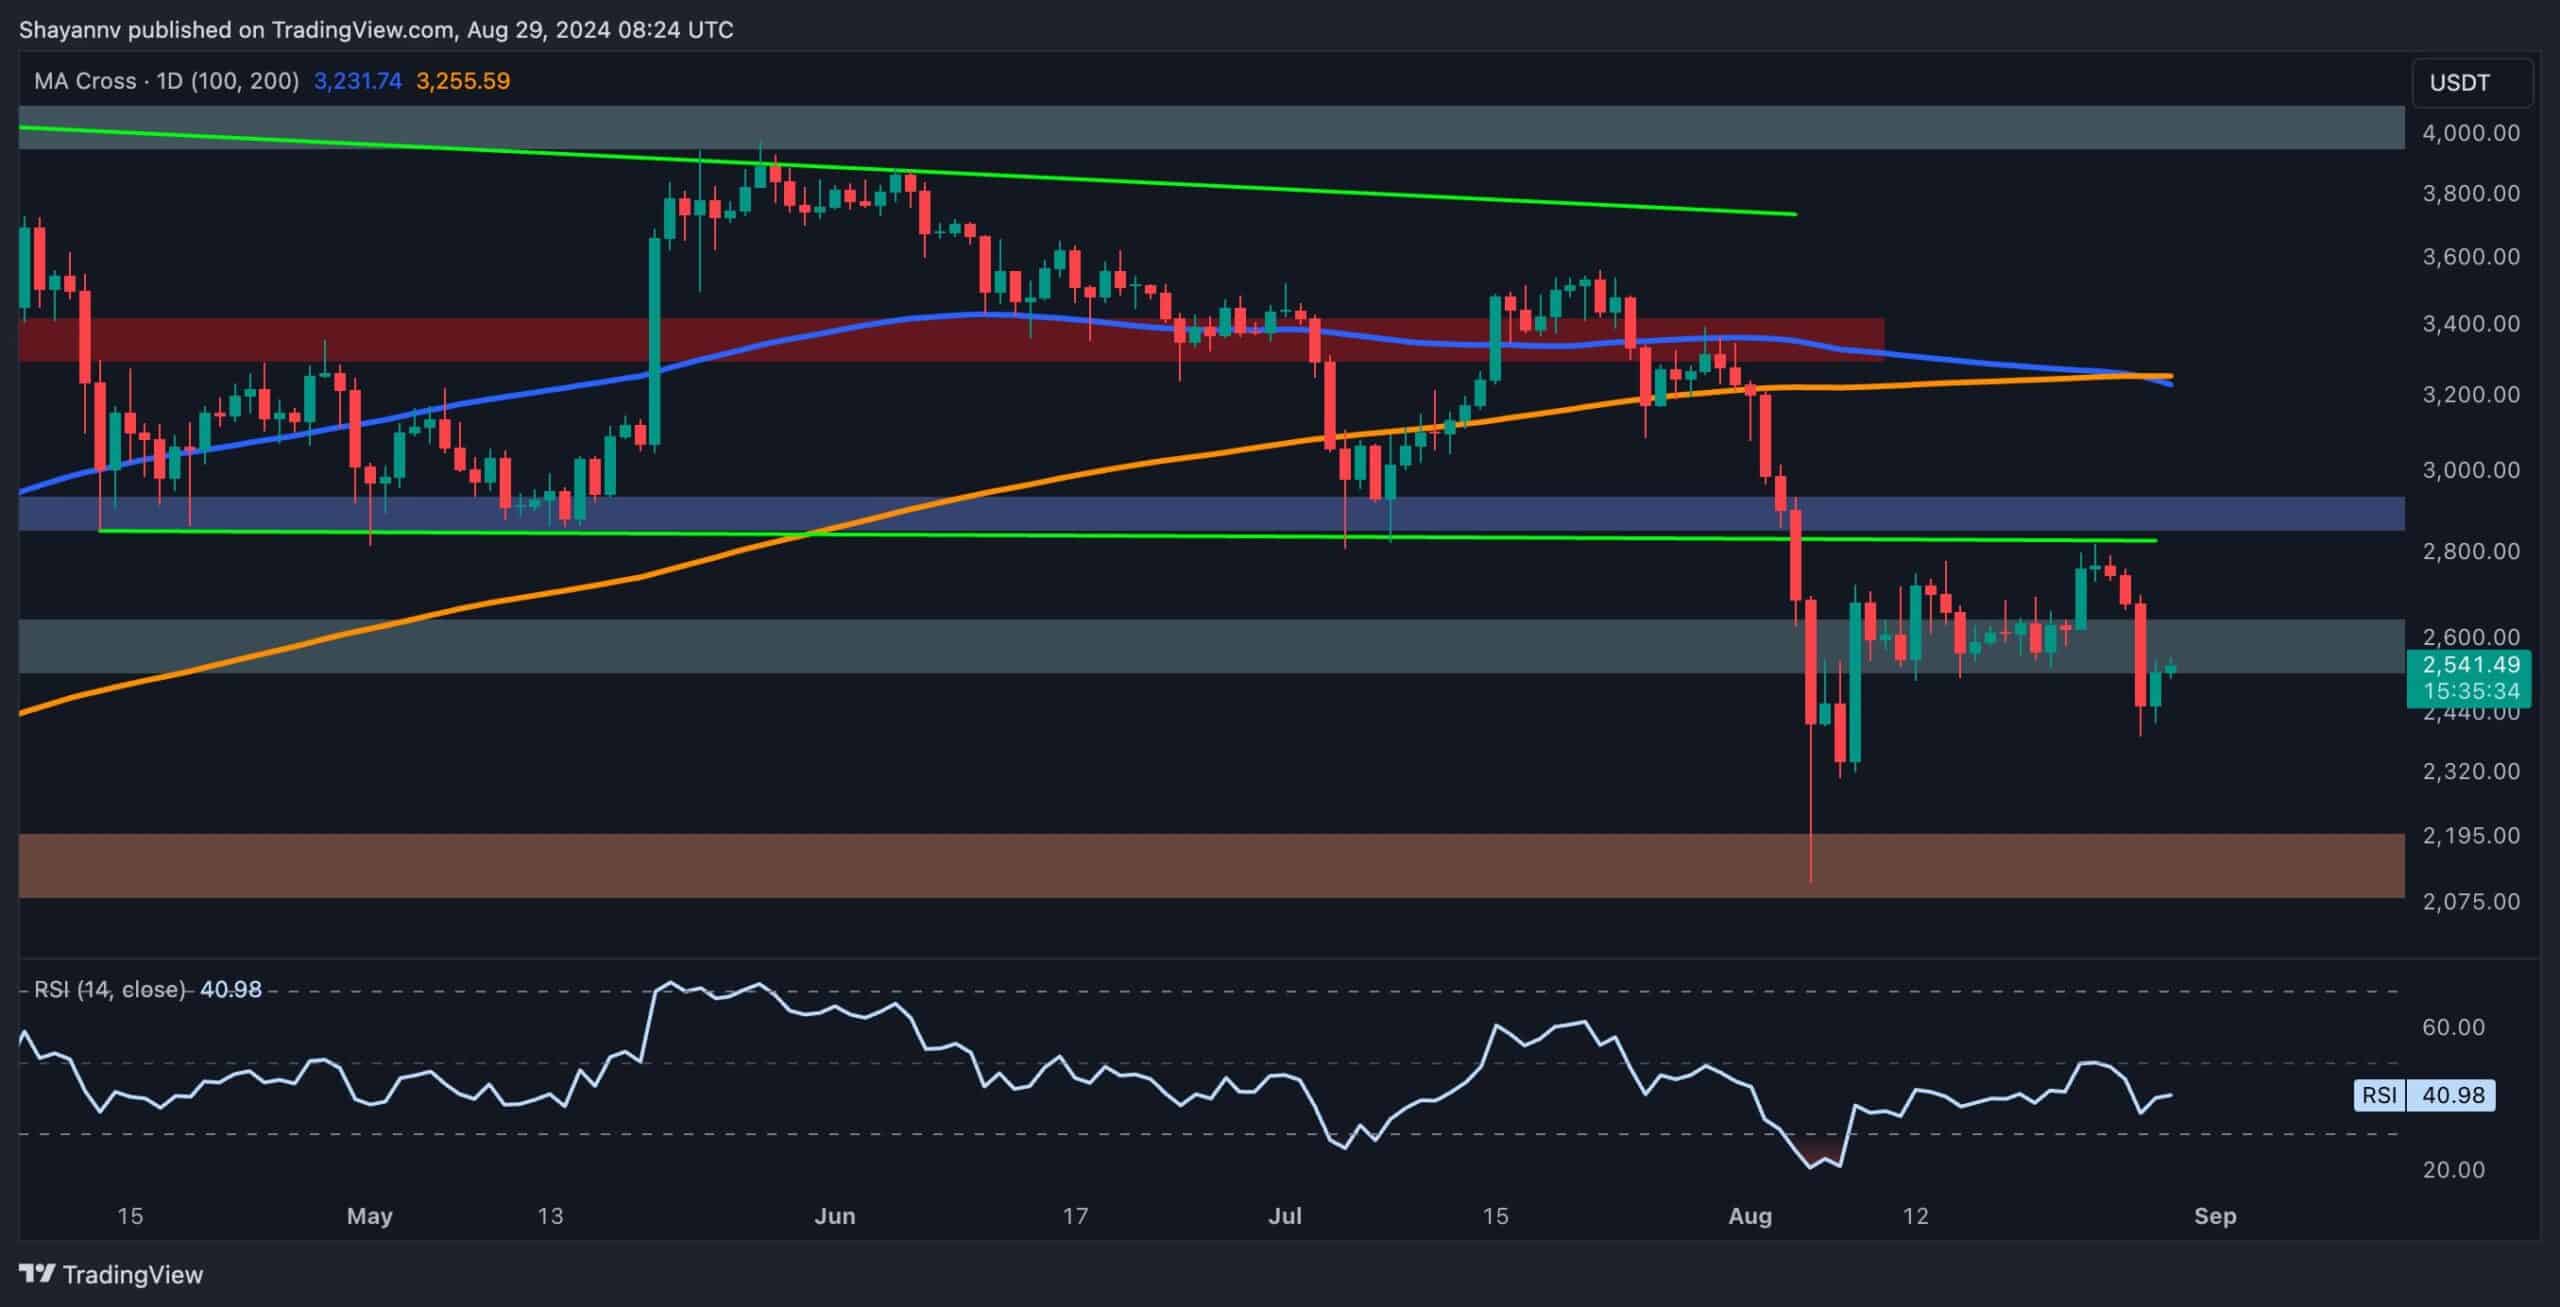Click the orange 200 MA value 3,255.59
This screenshot has height=1307, width=2560.
click(462, 81)
